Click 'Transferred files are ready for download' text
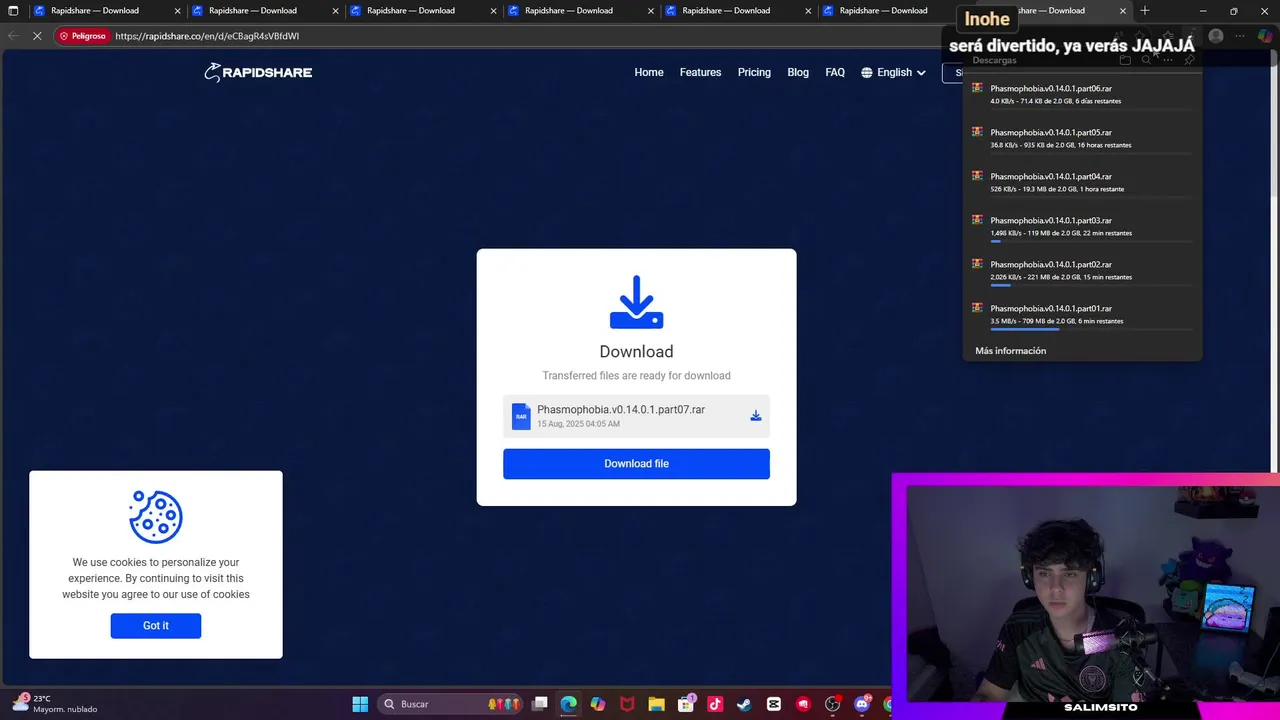 (x=636, y=376)
